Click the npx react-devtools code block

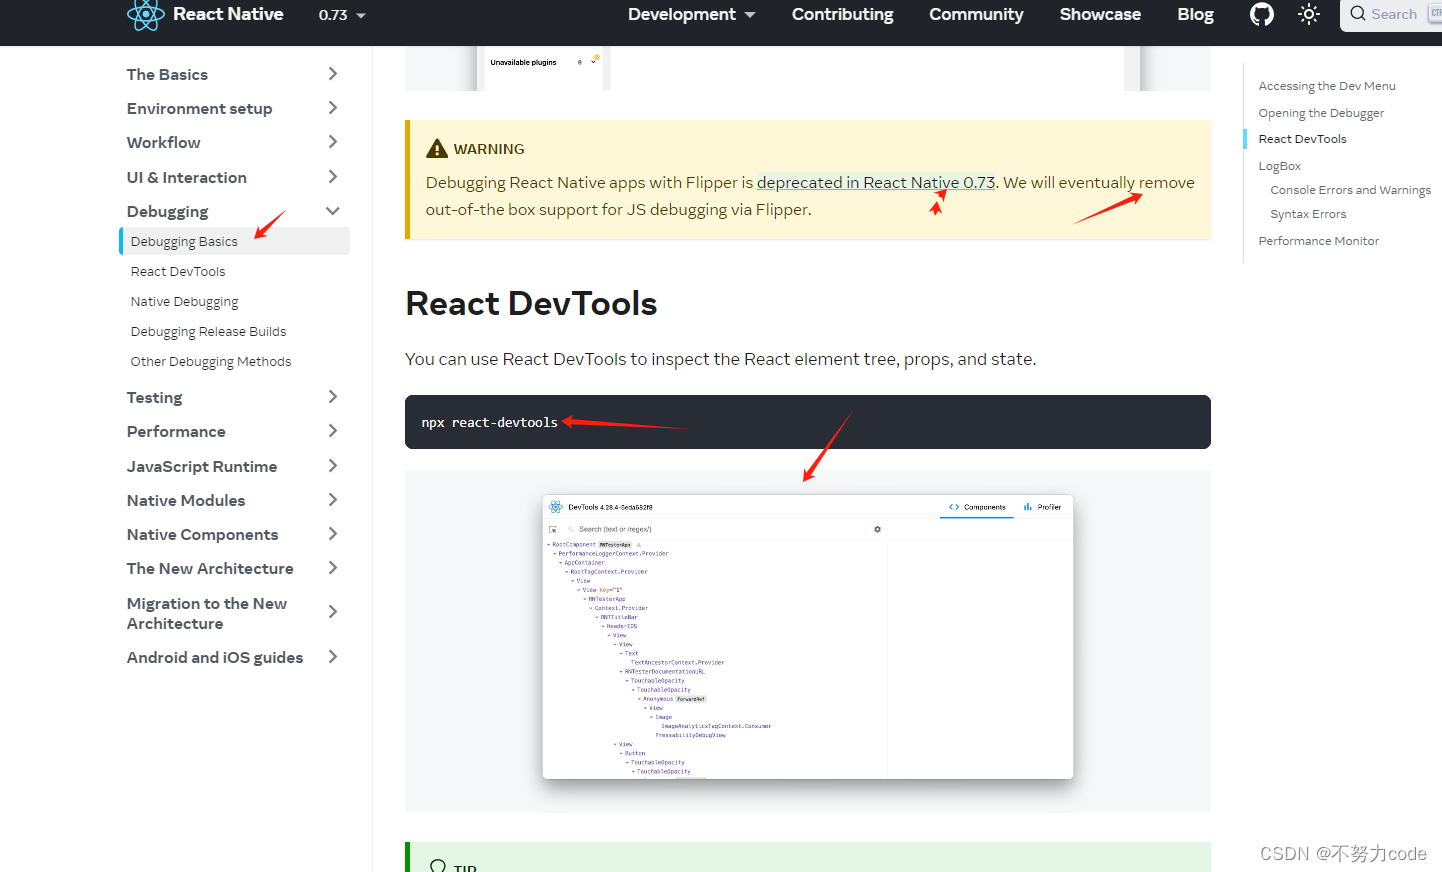[x=807, y=422]
